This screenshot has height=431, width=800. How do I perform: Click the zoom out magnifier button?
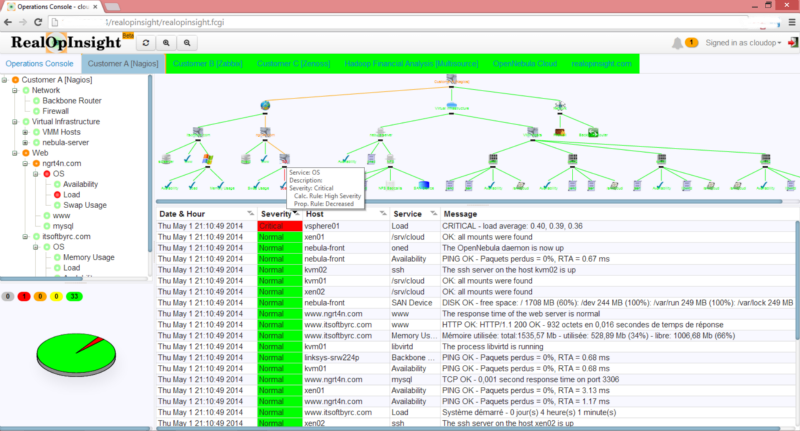(x=187, y=43)
